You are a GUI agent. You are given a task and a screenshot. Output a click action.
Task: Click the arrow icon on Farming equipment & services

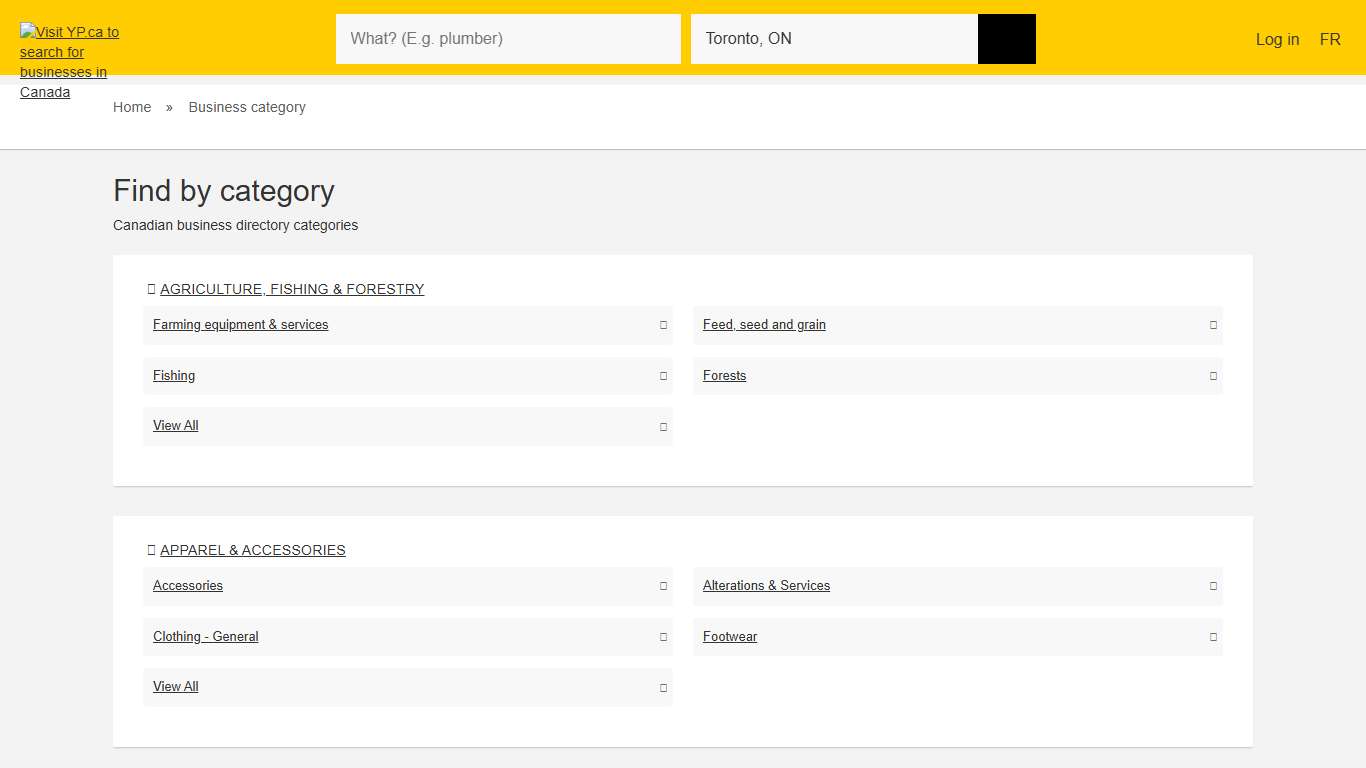662,325
